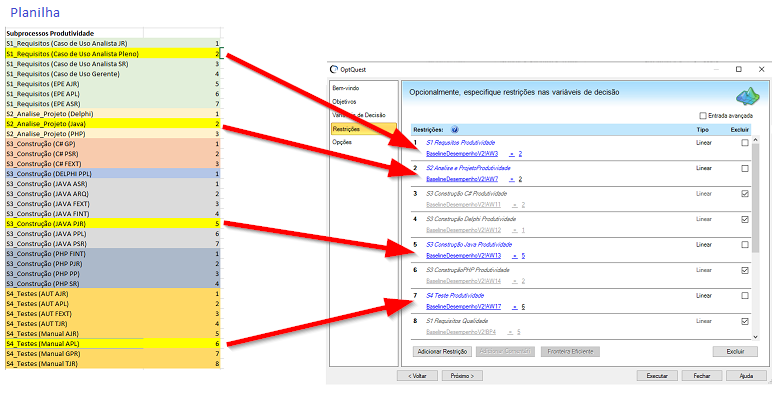Click the OptQuest icon in the title bar

(334, 69)
